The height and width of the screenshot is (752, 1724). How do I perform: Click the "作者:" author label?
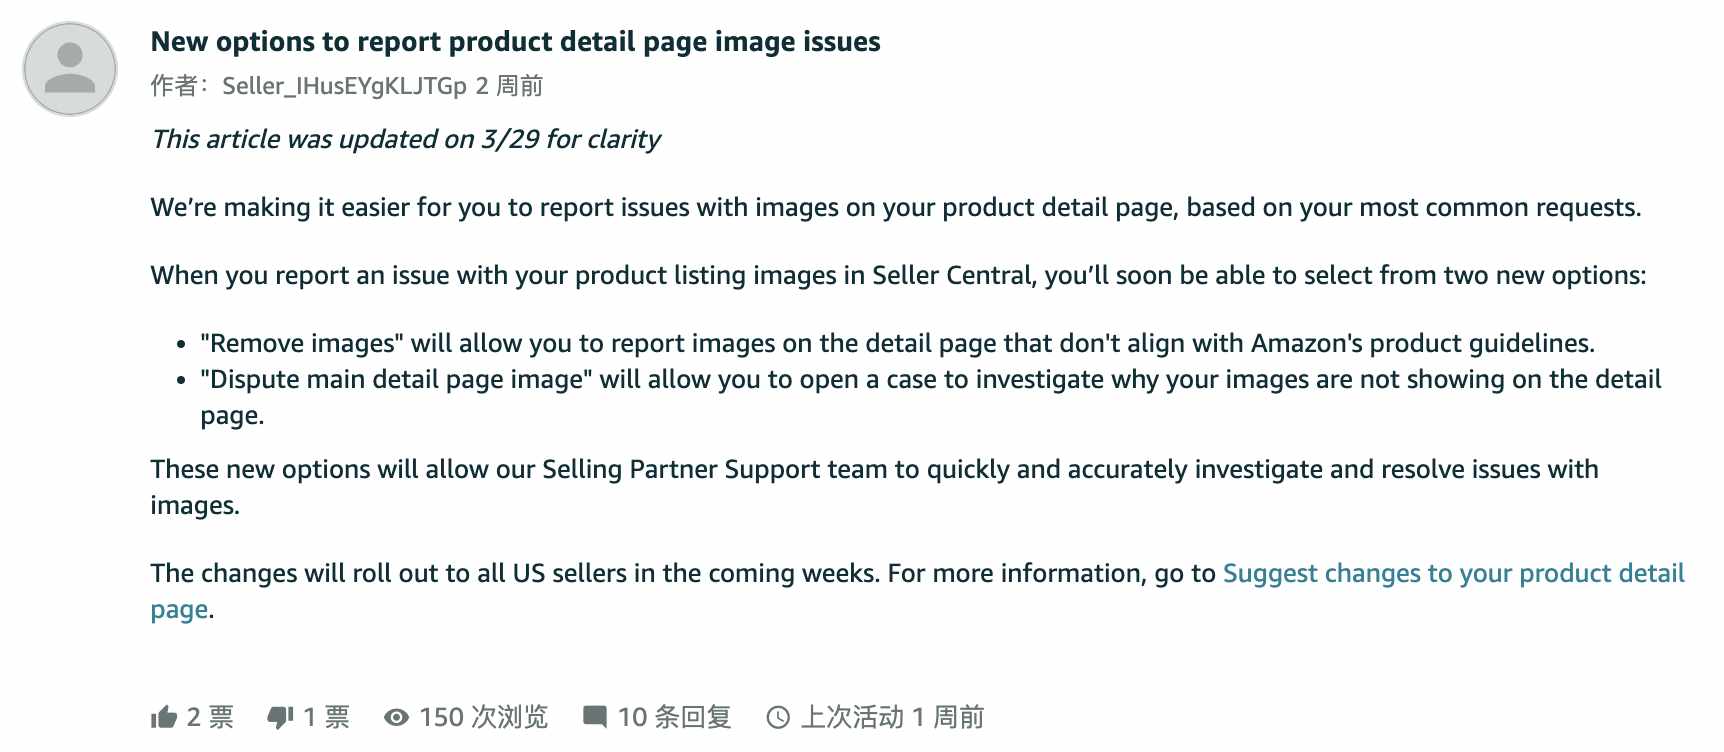182,86
